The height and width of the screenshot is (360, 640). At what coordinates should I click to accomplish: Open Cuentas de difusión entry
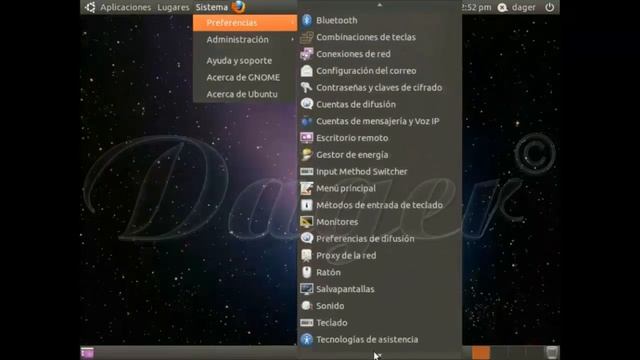[379, 104]
